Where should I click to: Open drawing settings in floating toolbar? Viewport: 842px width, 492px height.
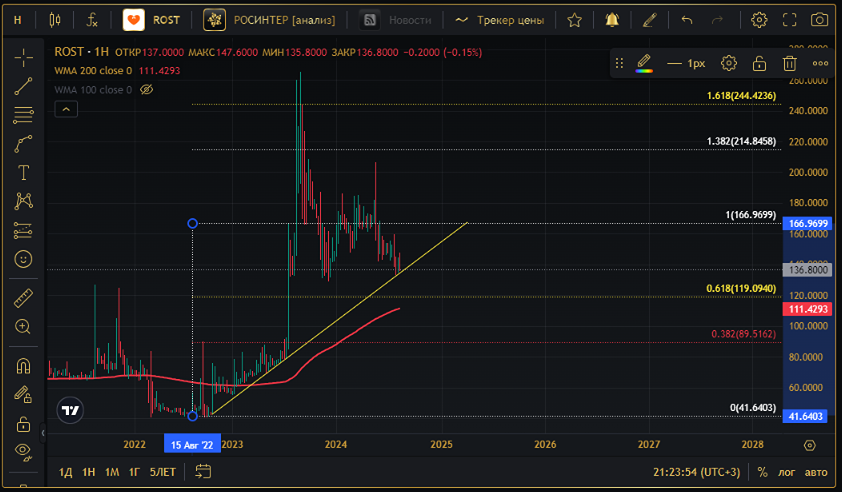click(729, 63)
